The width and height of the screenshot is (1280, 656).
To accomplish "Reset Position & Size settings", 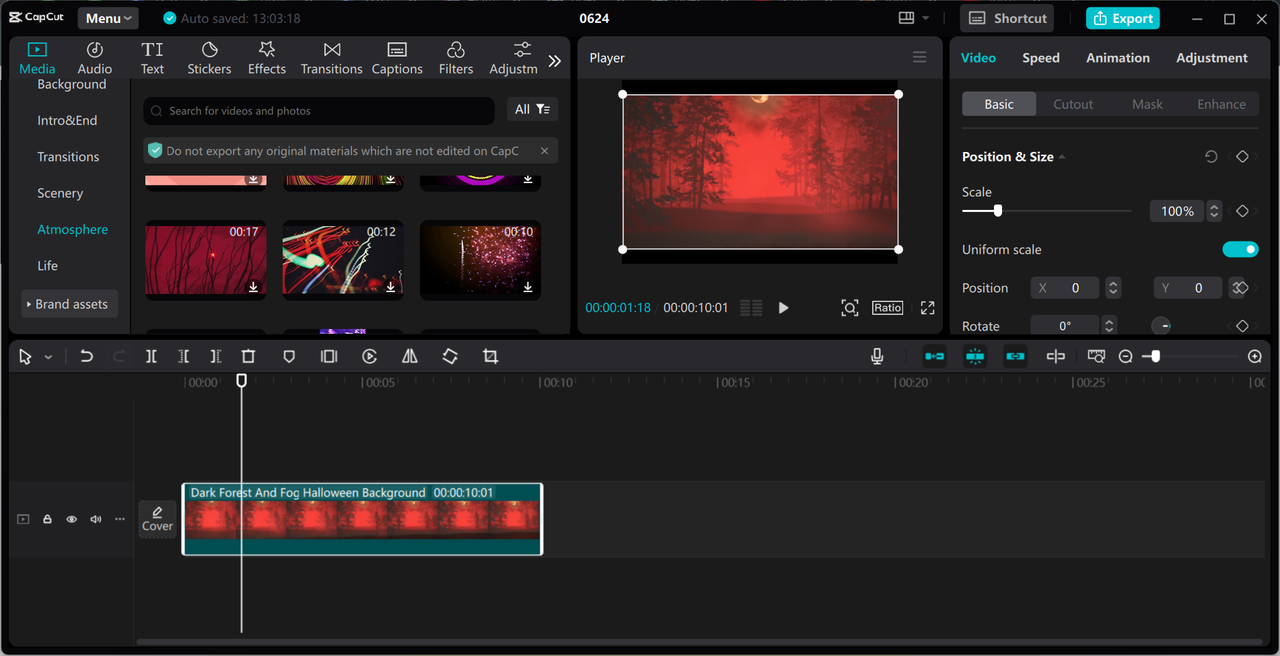I will [1211, 157].
